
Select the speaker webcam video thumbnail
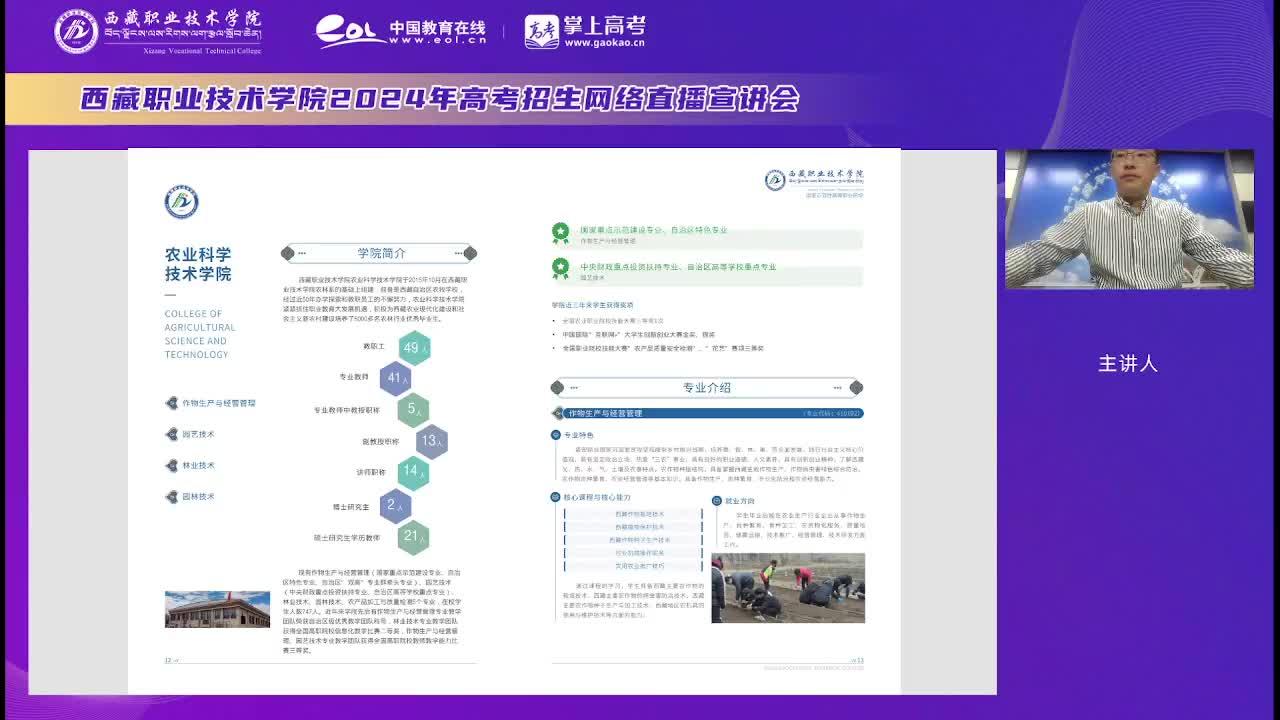pos(1129,220)
